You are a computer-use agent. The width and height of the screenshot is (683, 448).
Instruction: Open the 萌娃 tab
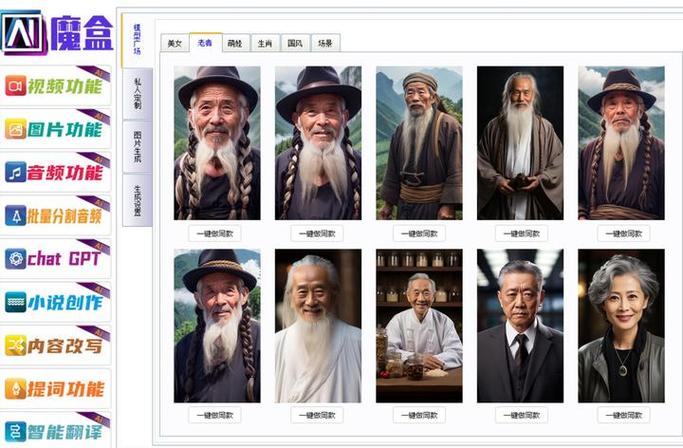tap(235, 43)
